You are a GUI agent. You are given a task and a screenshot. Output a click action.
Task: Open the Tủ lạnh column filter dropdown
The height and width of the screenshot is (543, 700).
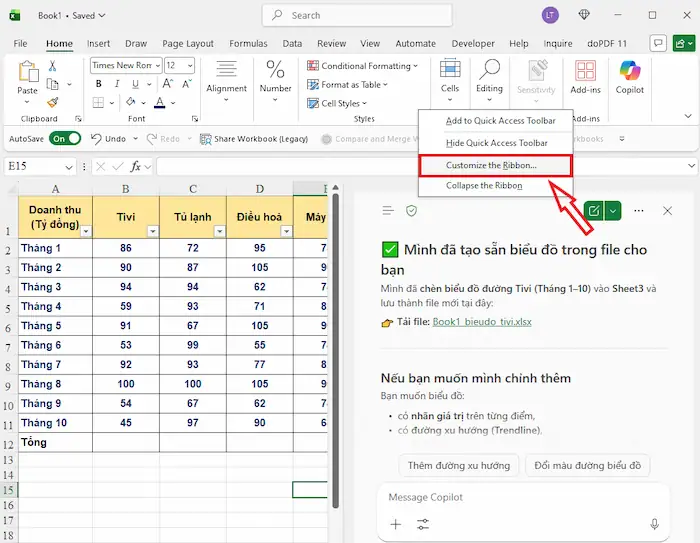point(218,231)
